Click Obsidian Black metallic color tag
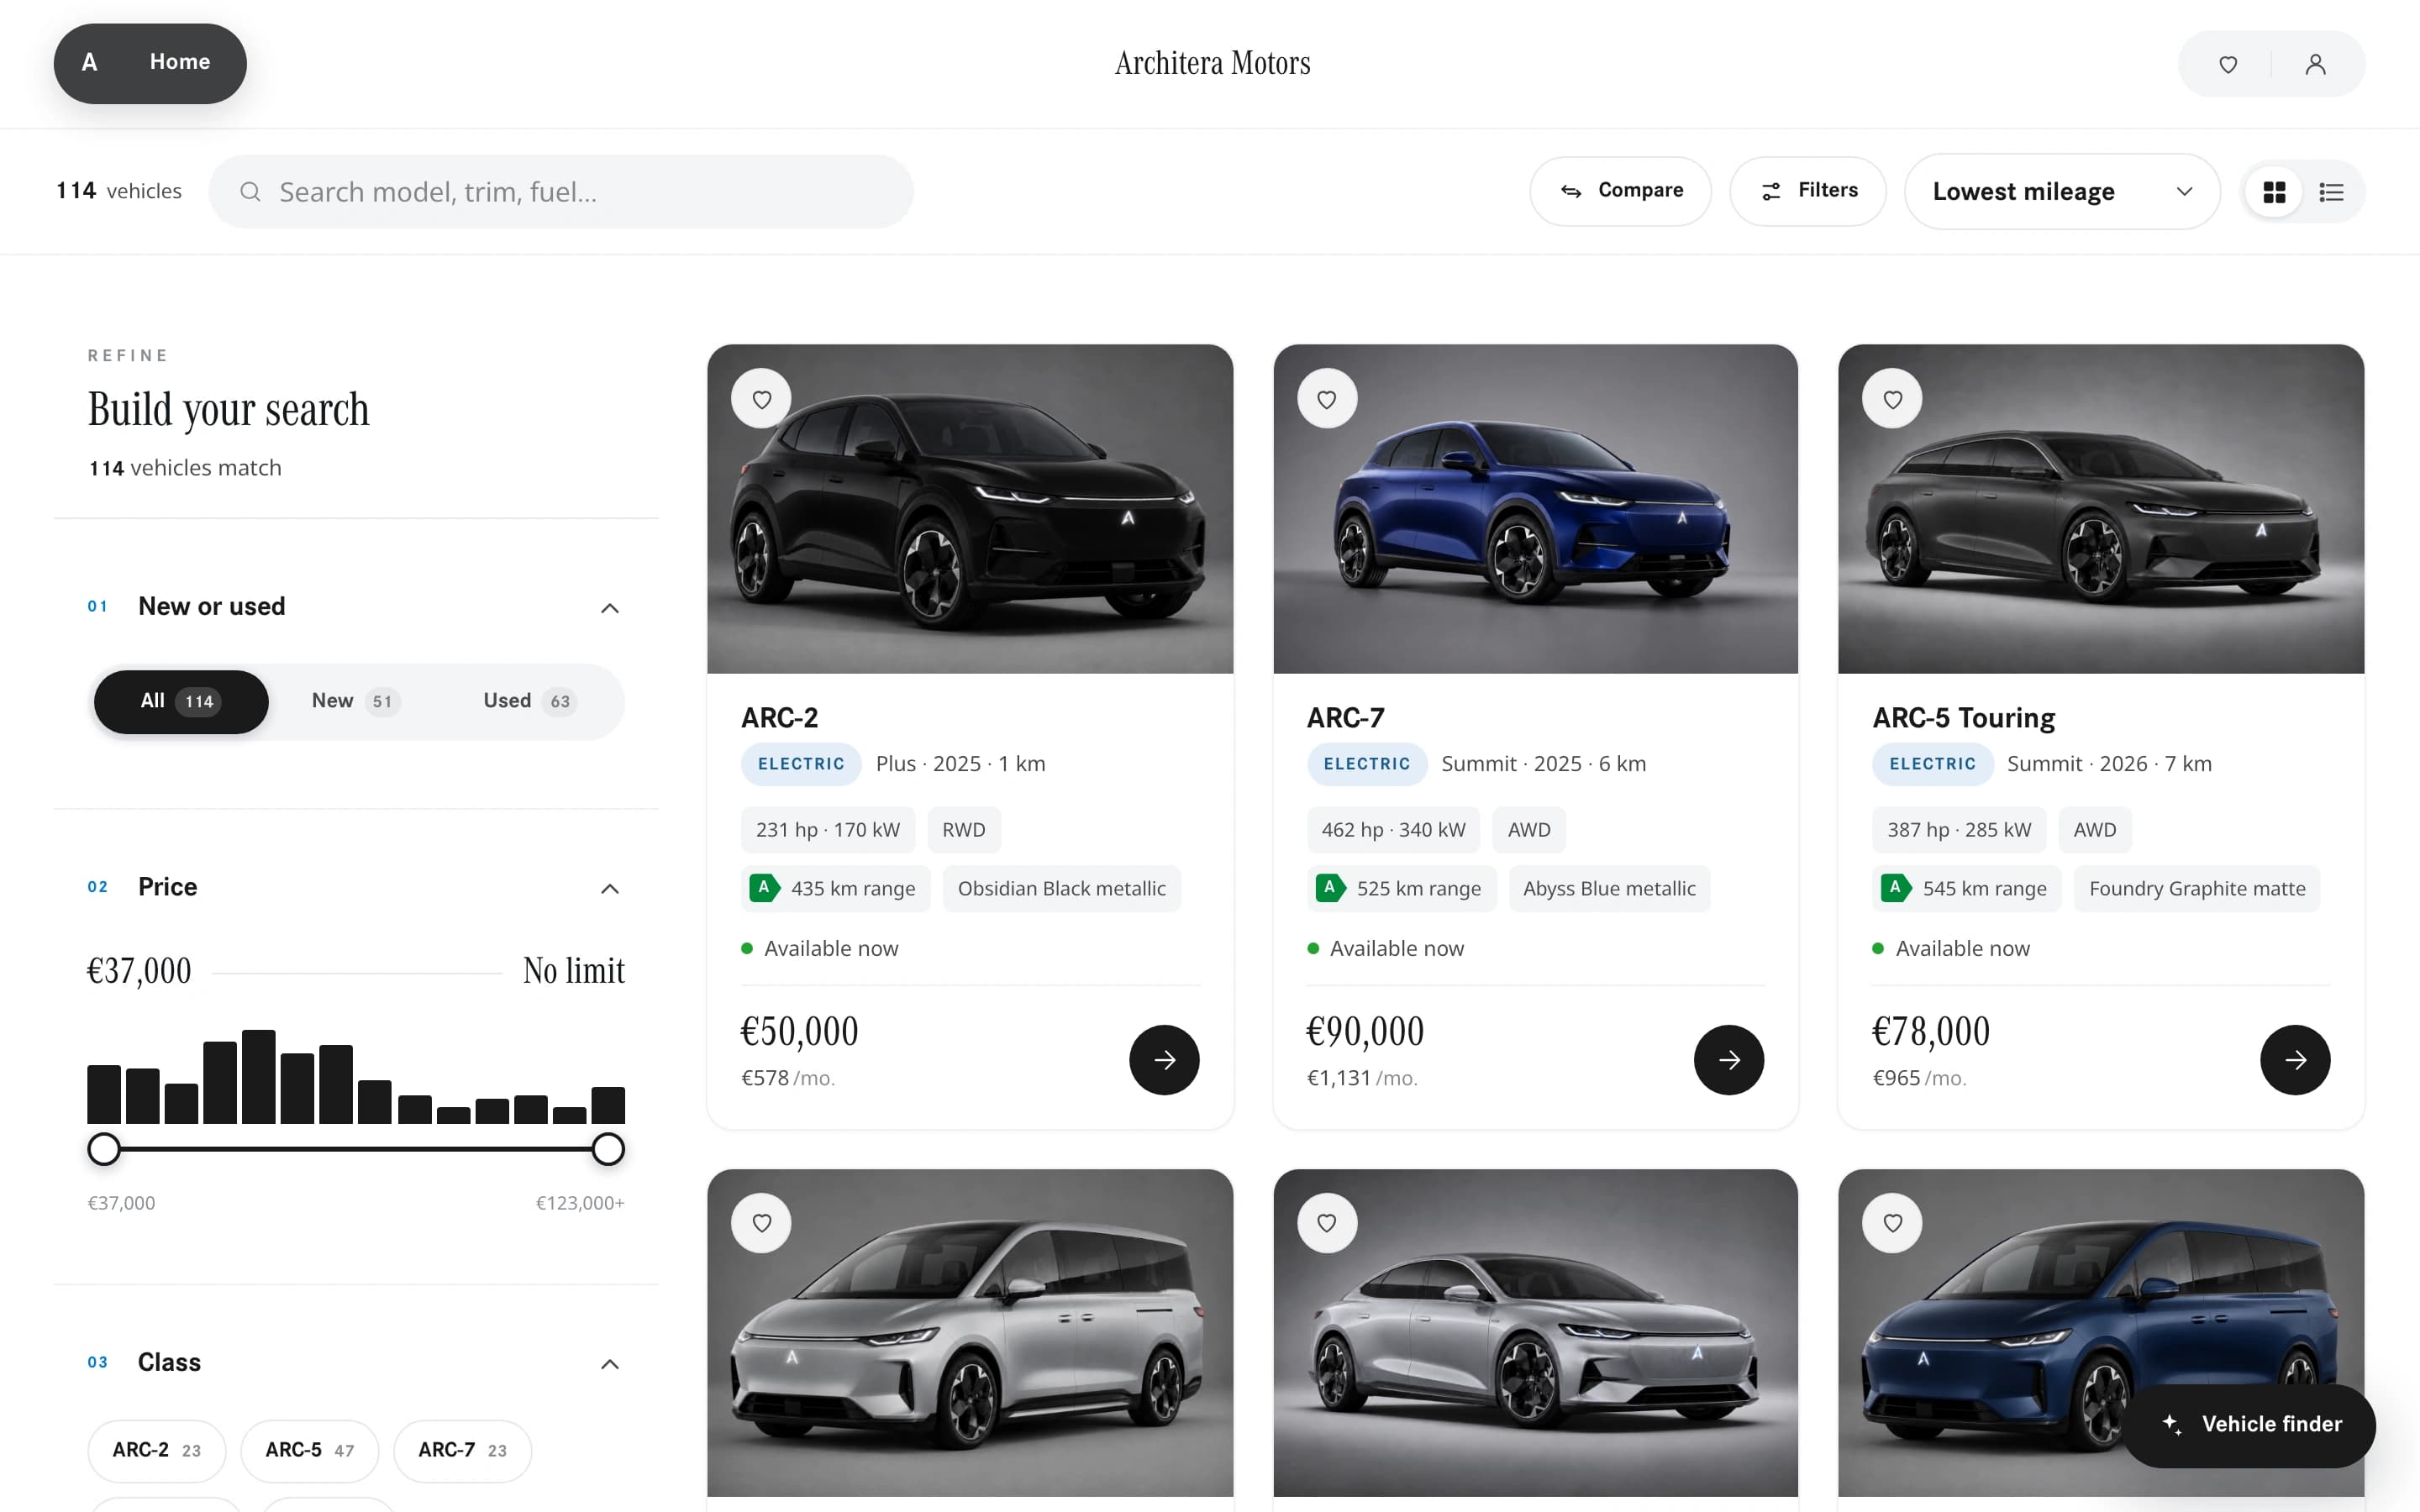2420x1512 pixels. tap(1061, 888)
